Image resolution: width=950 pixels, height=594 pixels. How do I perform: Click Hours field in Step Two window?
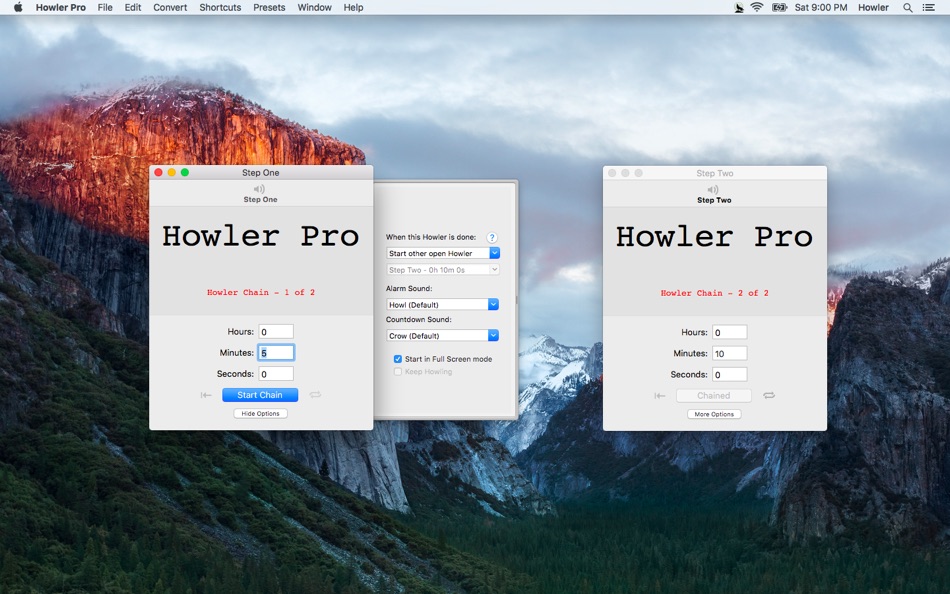[x=729, y=332]
